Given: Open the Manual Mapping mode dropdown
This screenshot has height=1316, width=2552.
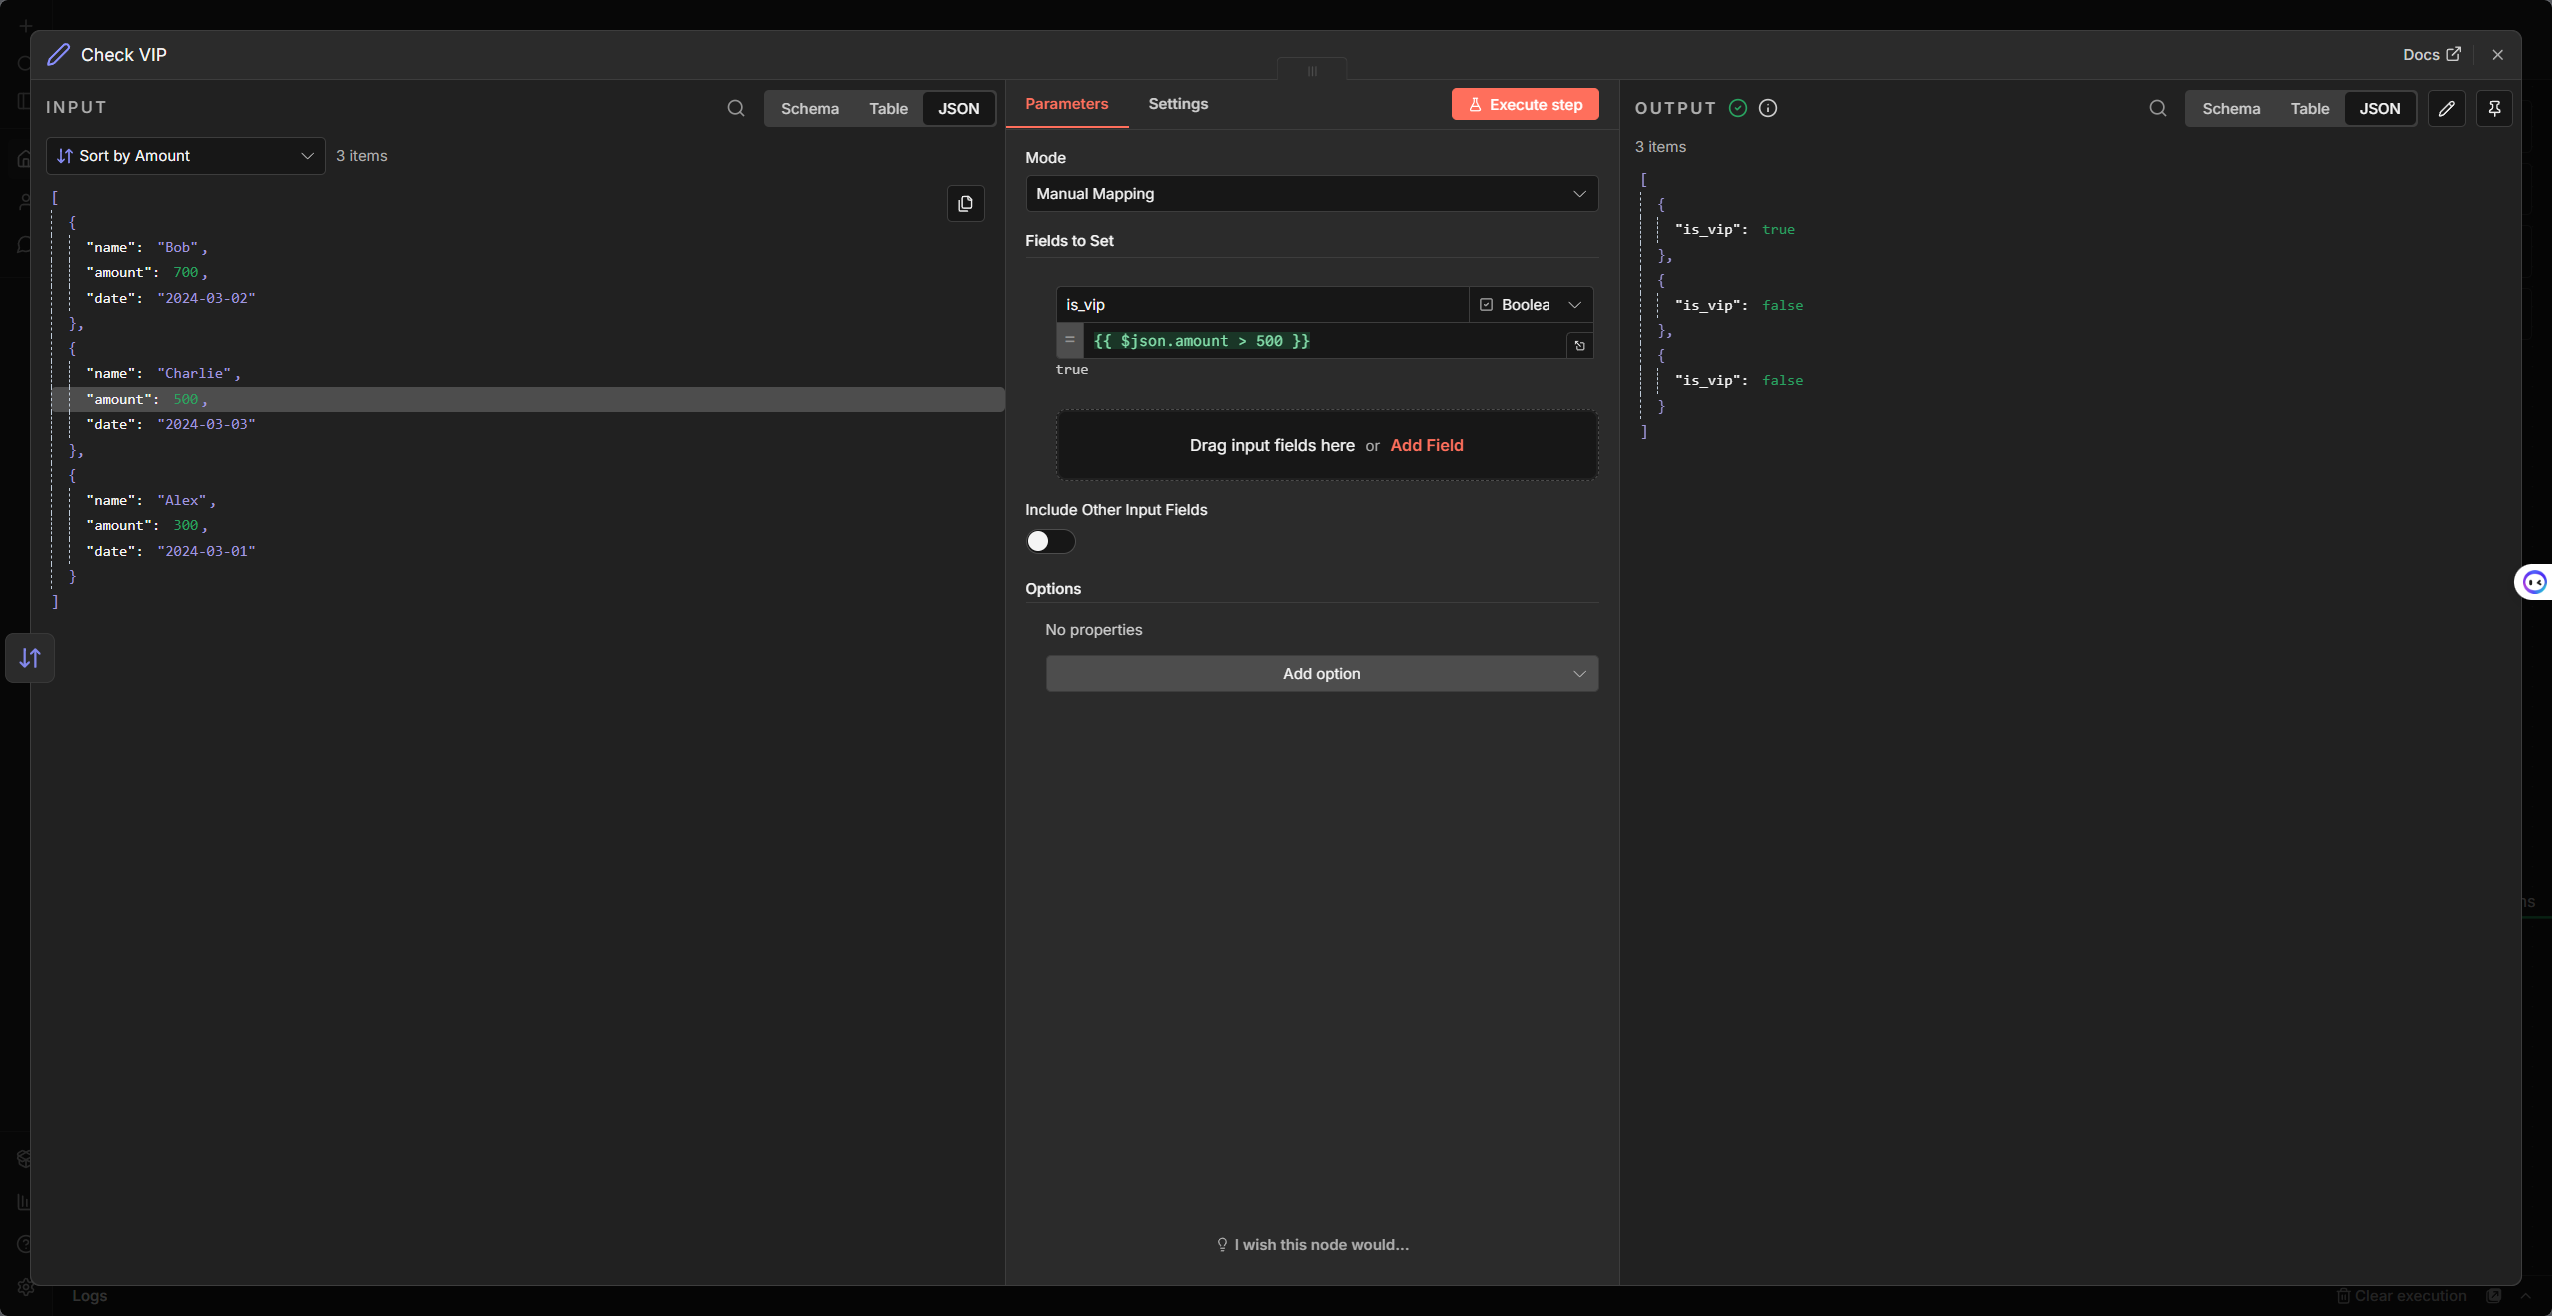Looking at the screenshot, I should pyautogui.click(x=1311, y=194).
